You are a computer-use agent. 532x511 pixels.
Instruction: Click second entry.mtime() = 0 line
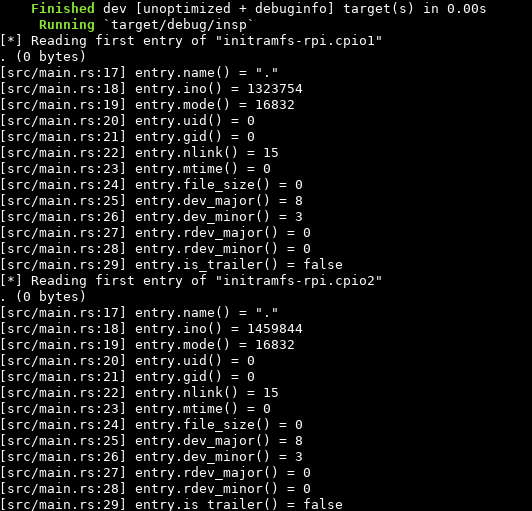click(135, 409)
